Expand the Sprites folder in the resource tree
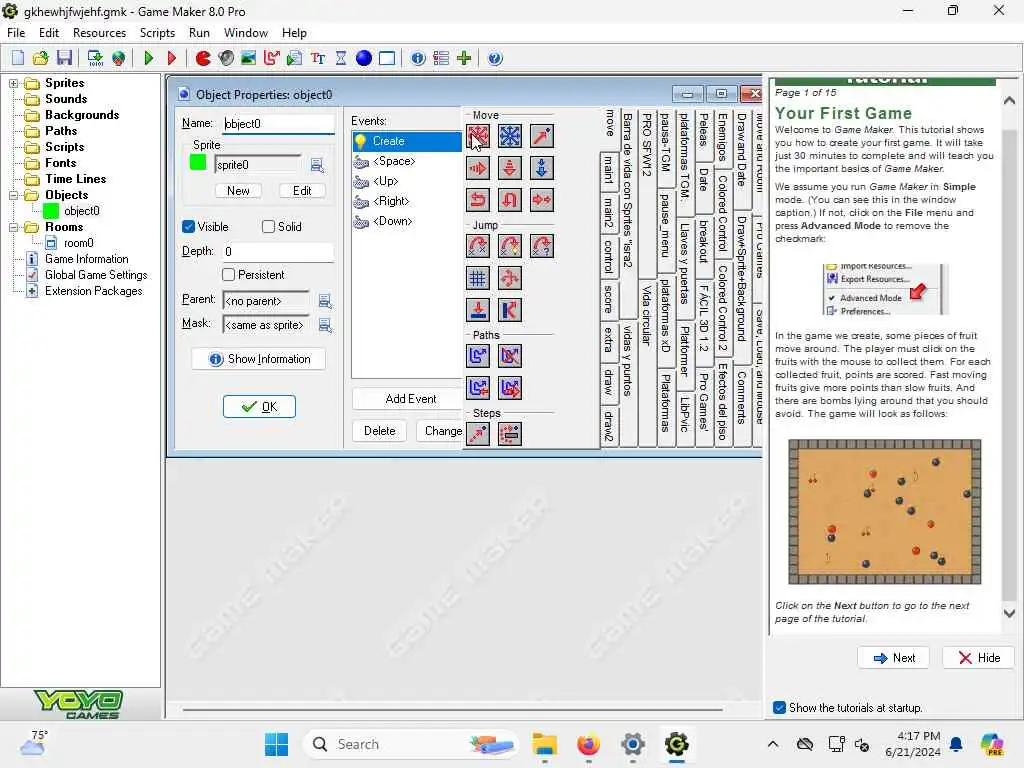The height and width of the screenshot is (768, 1024). coord(13,83)
